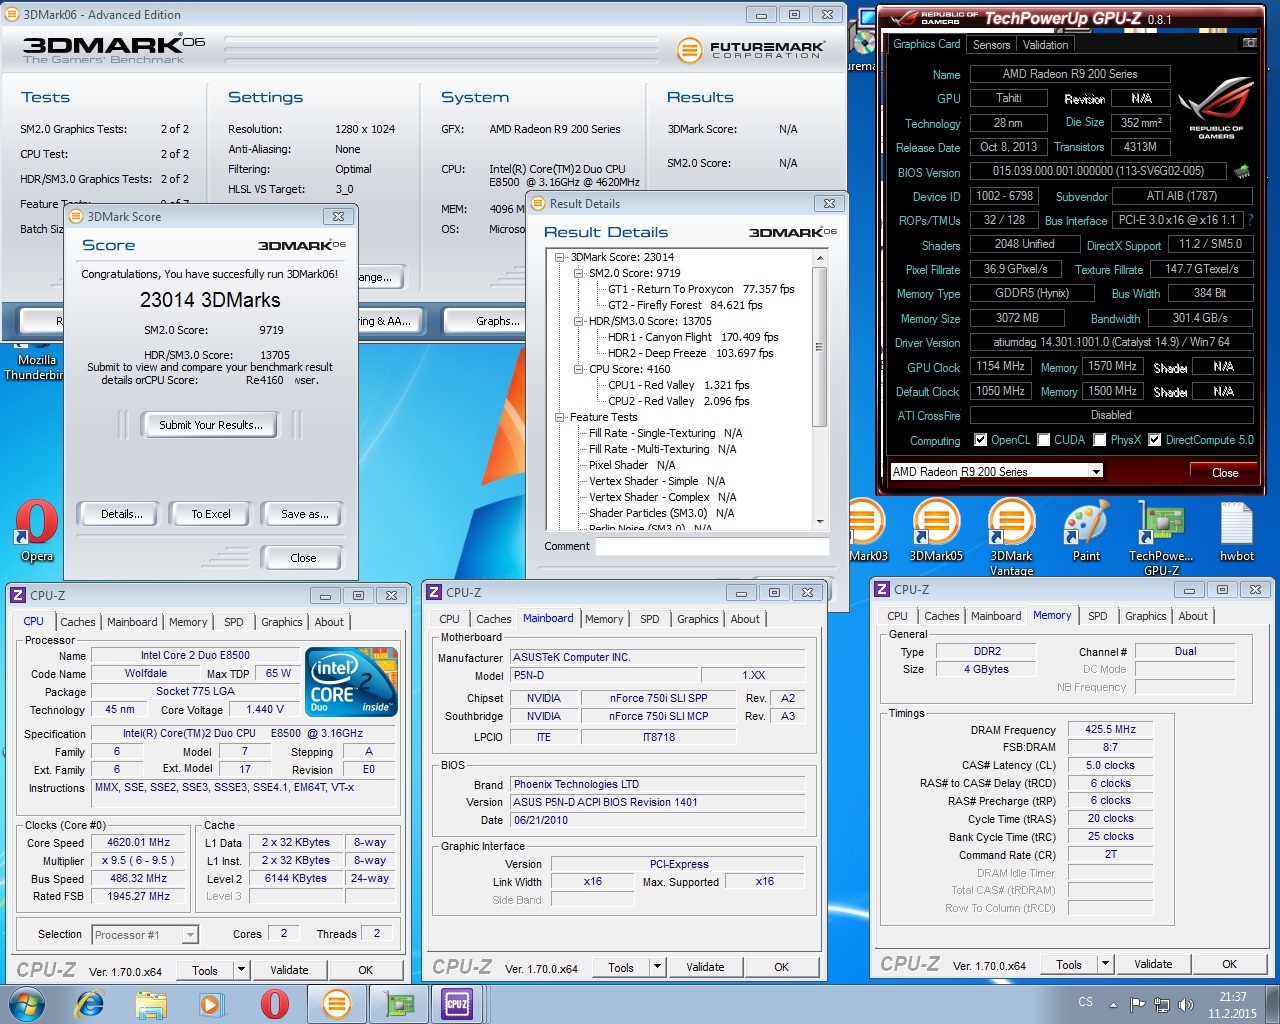This screenshot has width=1280, height=1024.
Task: Click the BIOS save chip icon in GPU-Z
Action: point(1242,171)
